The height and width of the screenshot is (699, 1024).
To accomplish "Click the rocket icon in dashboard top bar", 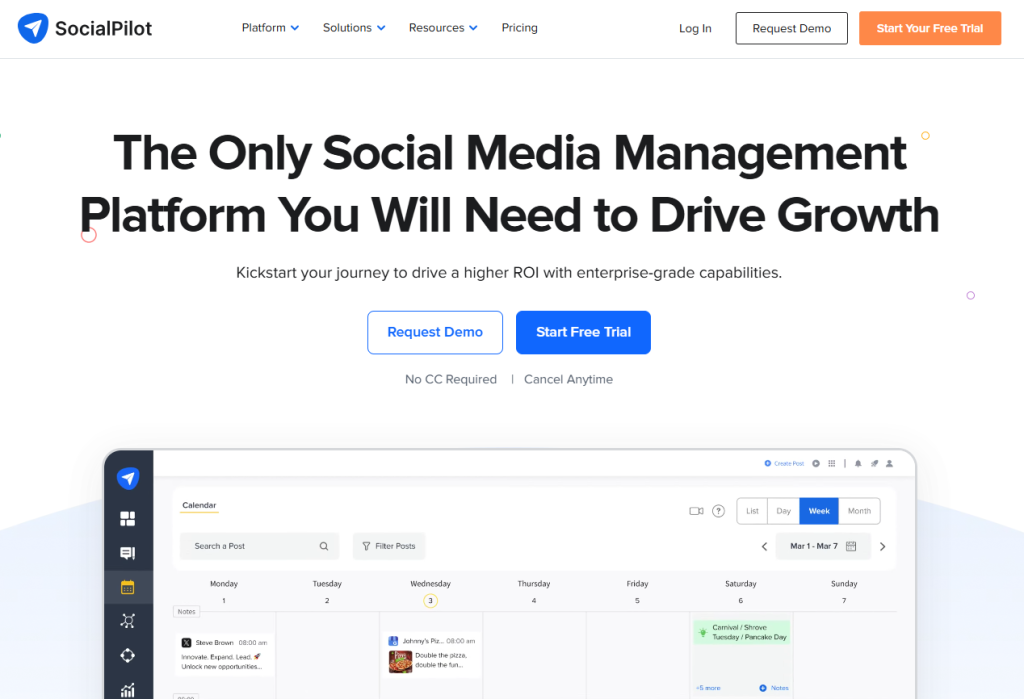I will (x=874, y=463).
